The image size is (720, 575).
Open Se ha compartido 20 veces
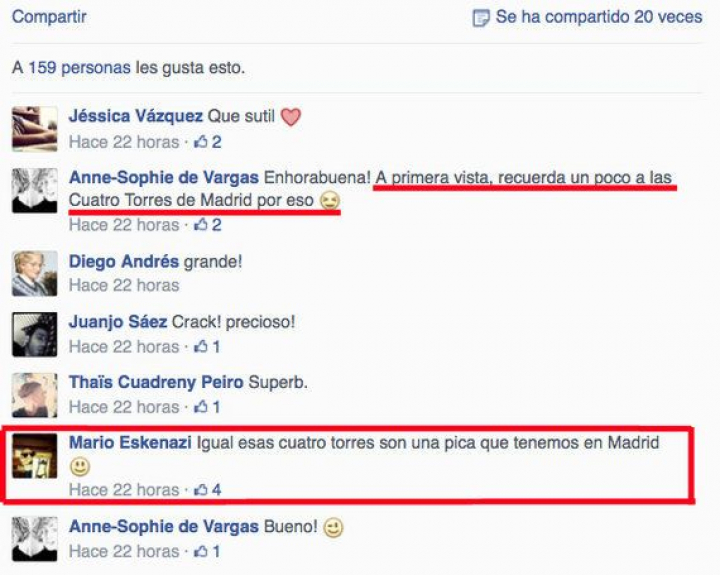coord(599,17)
